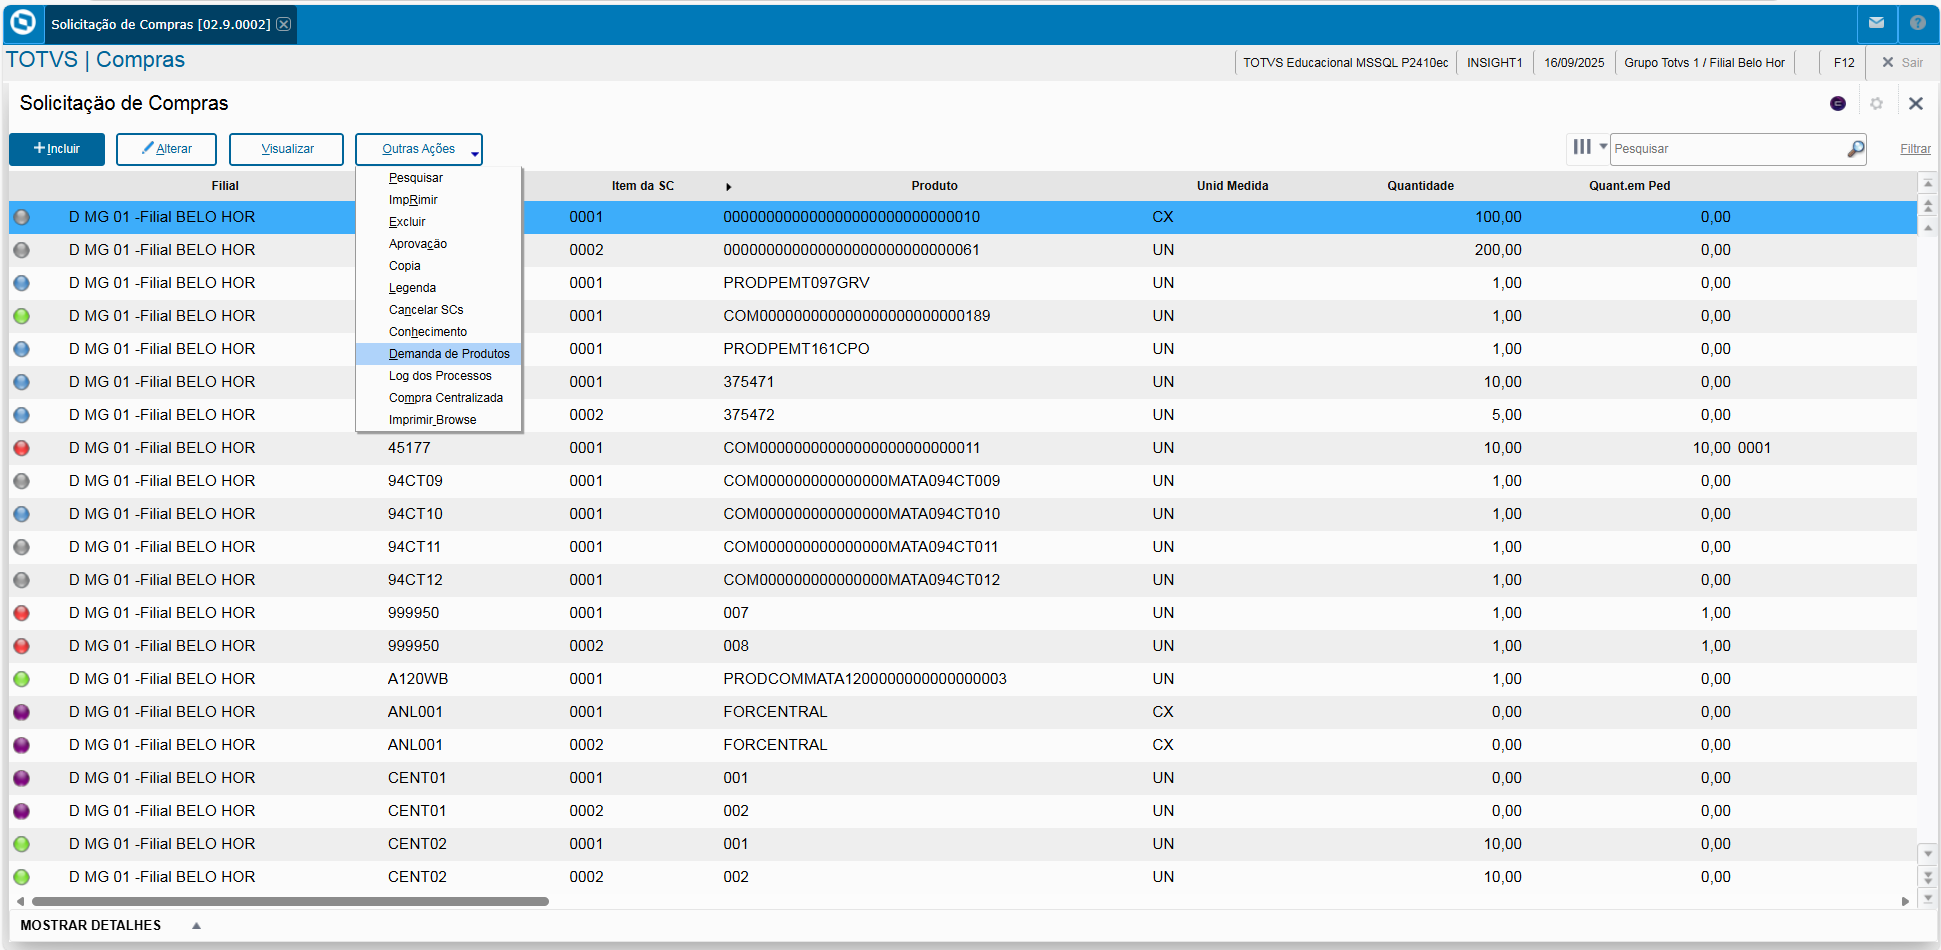Click the red status icon of 45177 row

click(21, 448)
